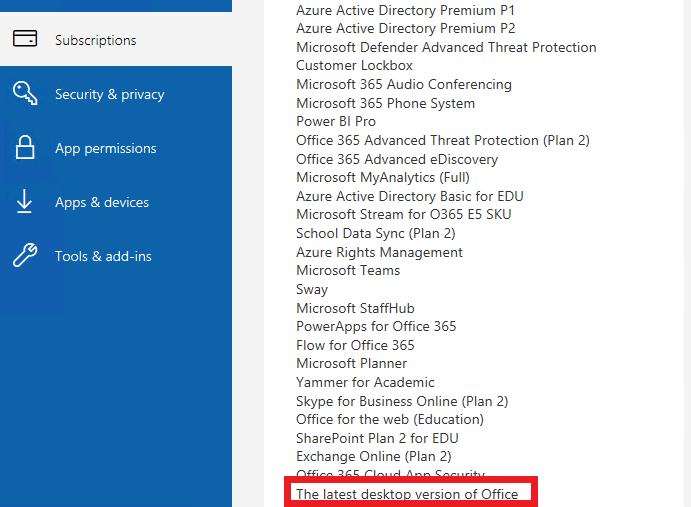This screenshot has width=691, height=507.
Task: Click 'Yammer for Academic' line
Action: click(x=365, y=382)
